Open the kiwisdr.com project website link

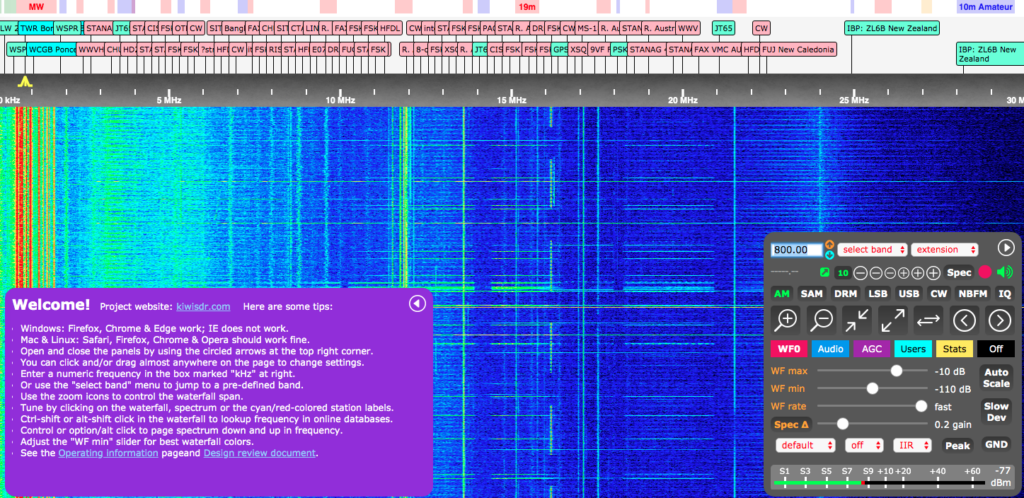[203, 306]
